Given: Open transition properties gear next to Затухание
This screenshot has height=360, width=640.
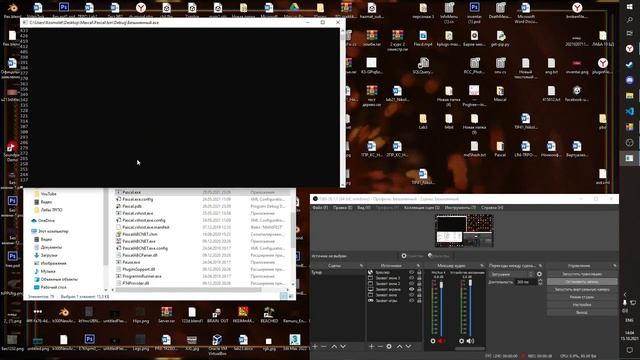Looking at the screenshot, I should 539,274.
